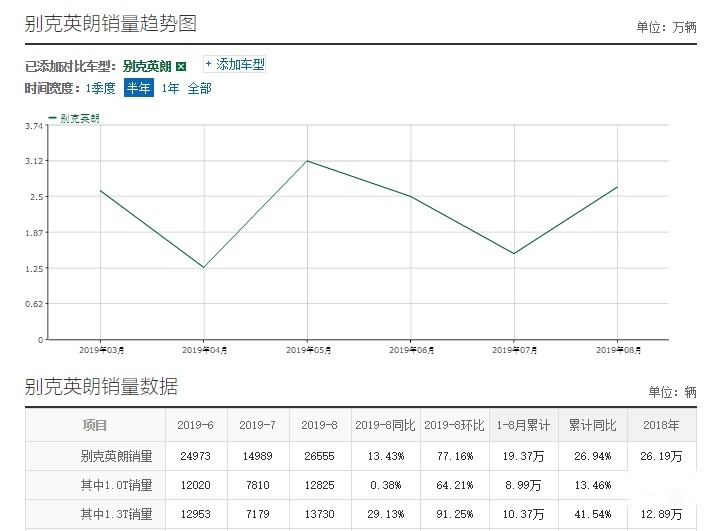
Task: Click the 添加车型 button
Action: click(234, 64)
